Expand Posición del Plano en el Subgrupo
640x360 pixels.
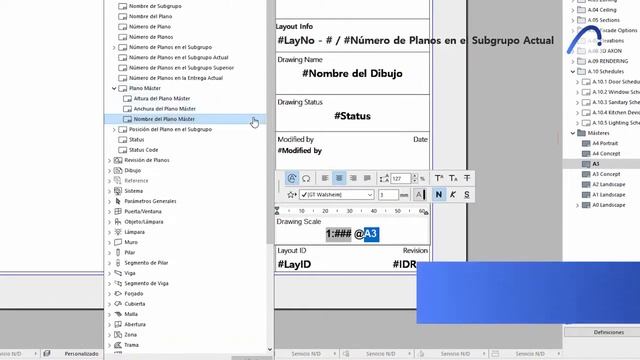point(114,129)
